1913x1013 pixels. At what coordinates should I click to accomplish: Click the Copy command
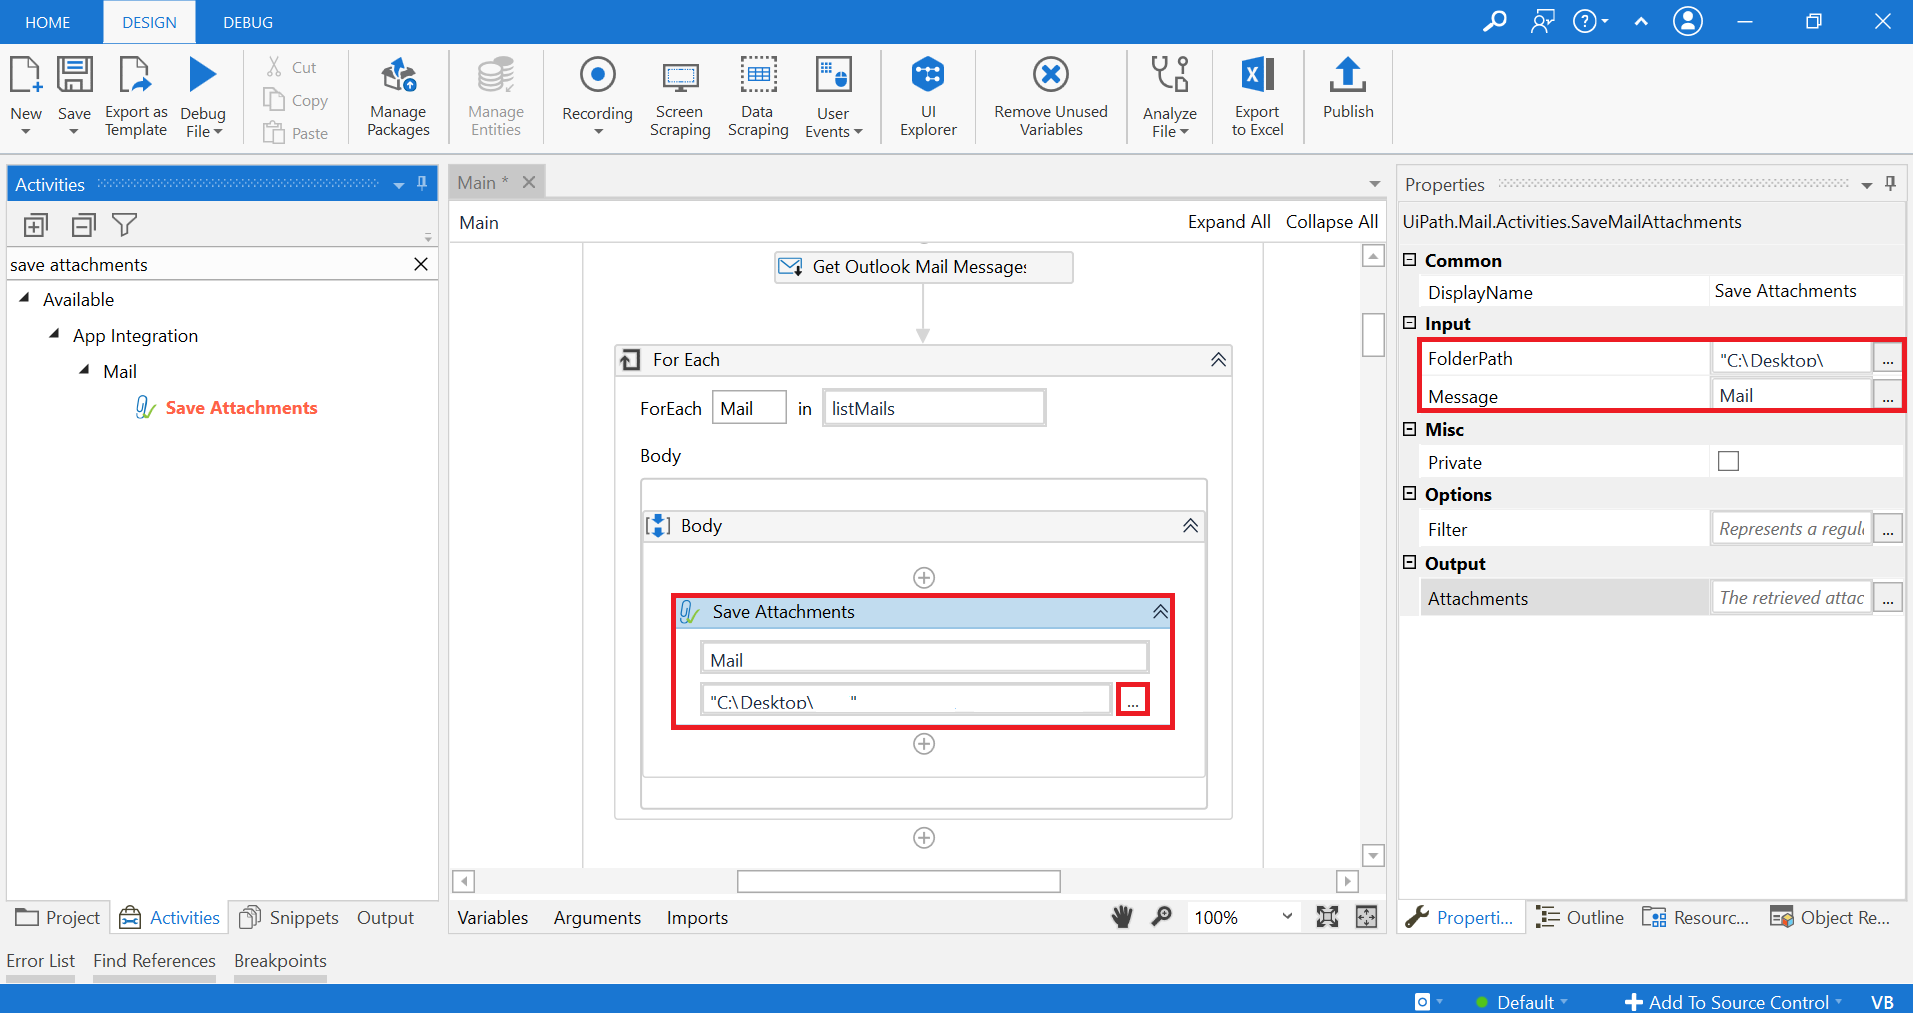295,100
